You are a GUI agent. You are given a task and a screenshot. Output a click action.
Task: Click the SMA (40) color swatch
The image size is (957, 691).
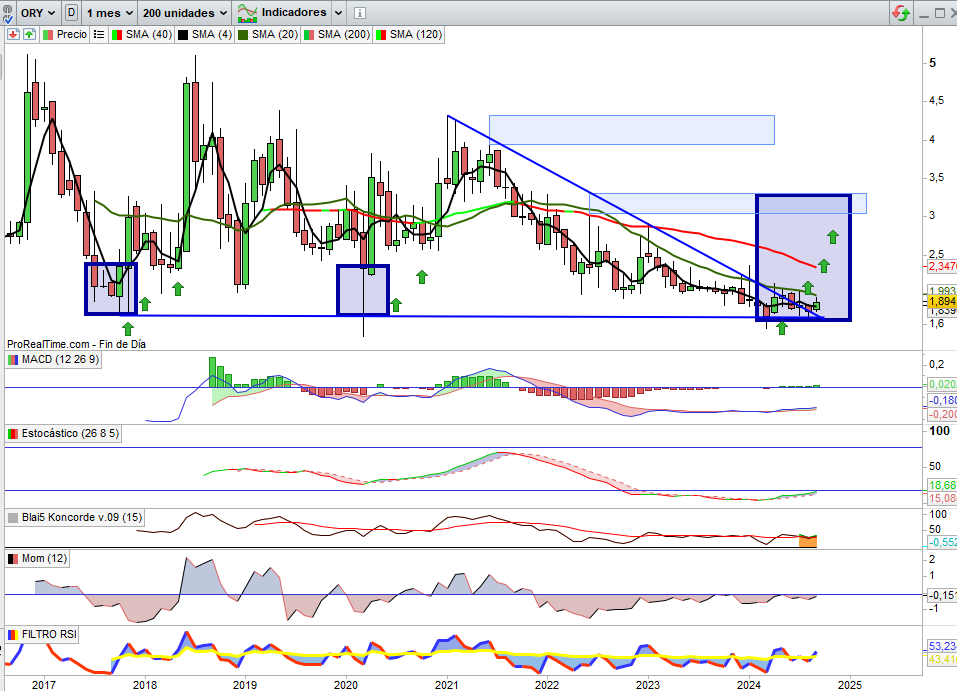(118, 35)
